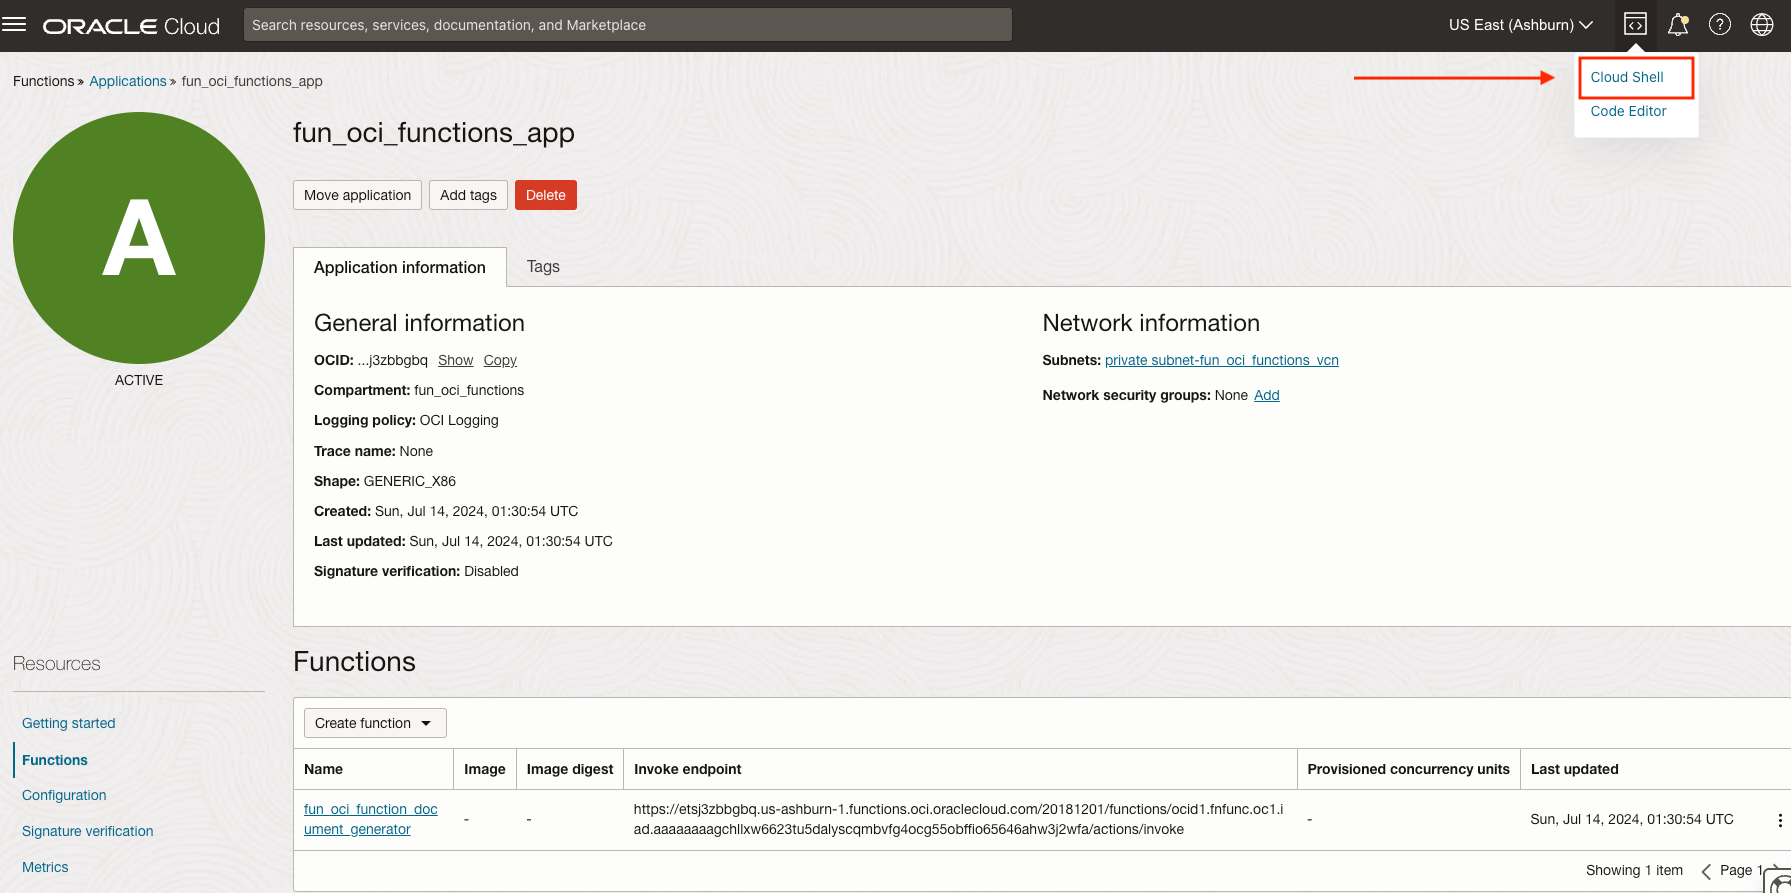The height and width of the screenshot is (893, 1791).
Task: Click the Add tags button
Action: (468, 195)
